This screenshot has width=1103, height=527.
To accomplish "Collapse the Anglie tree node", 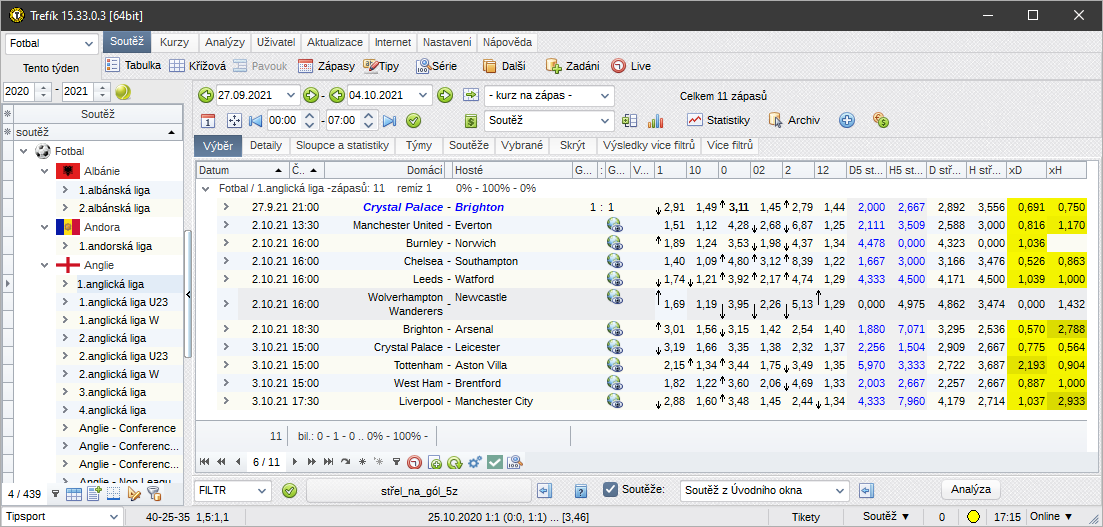I will coord(44,265).
